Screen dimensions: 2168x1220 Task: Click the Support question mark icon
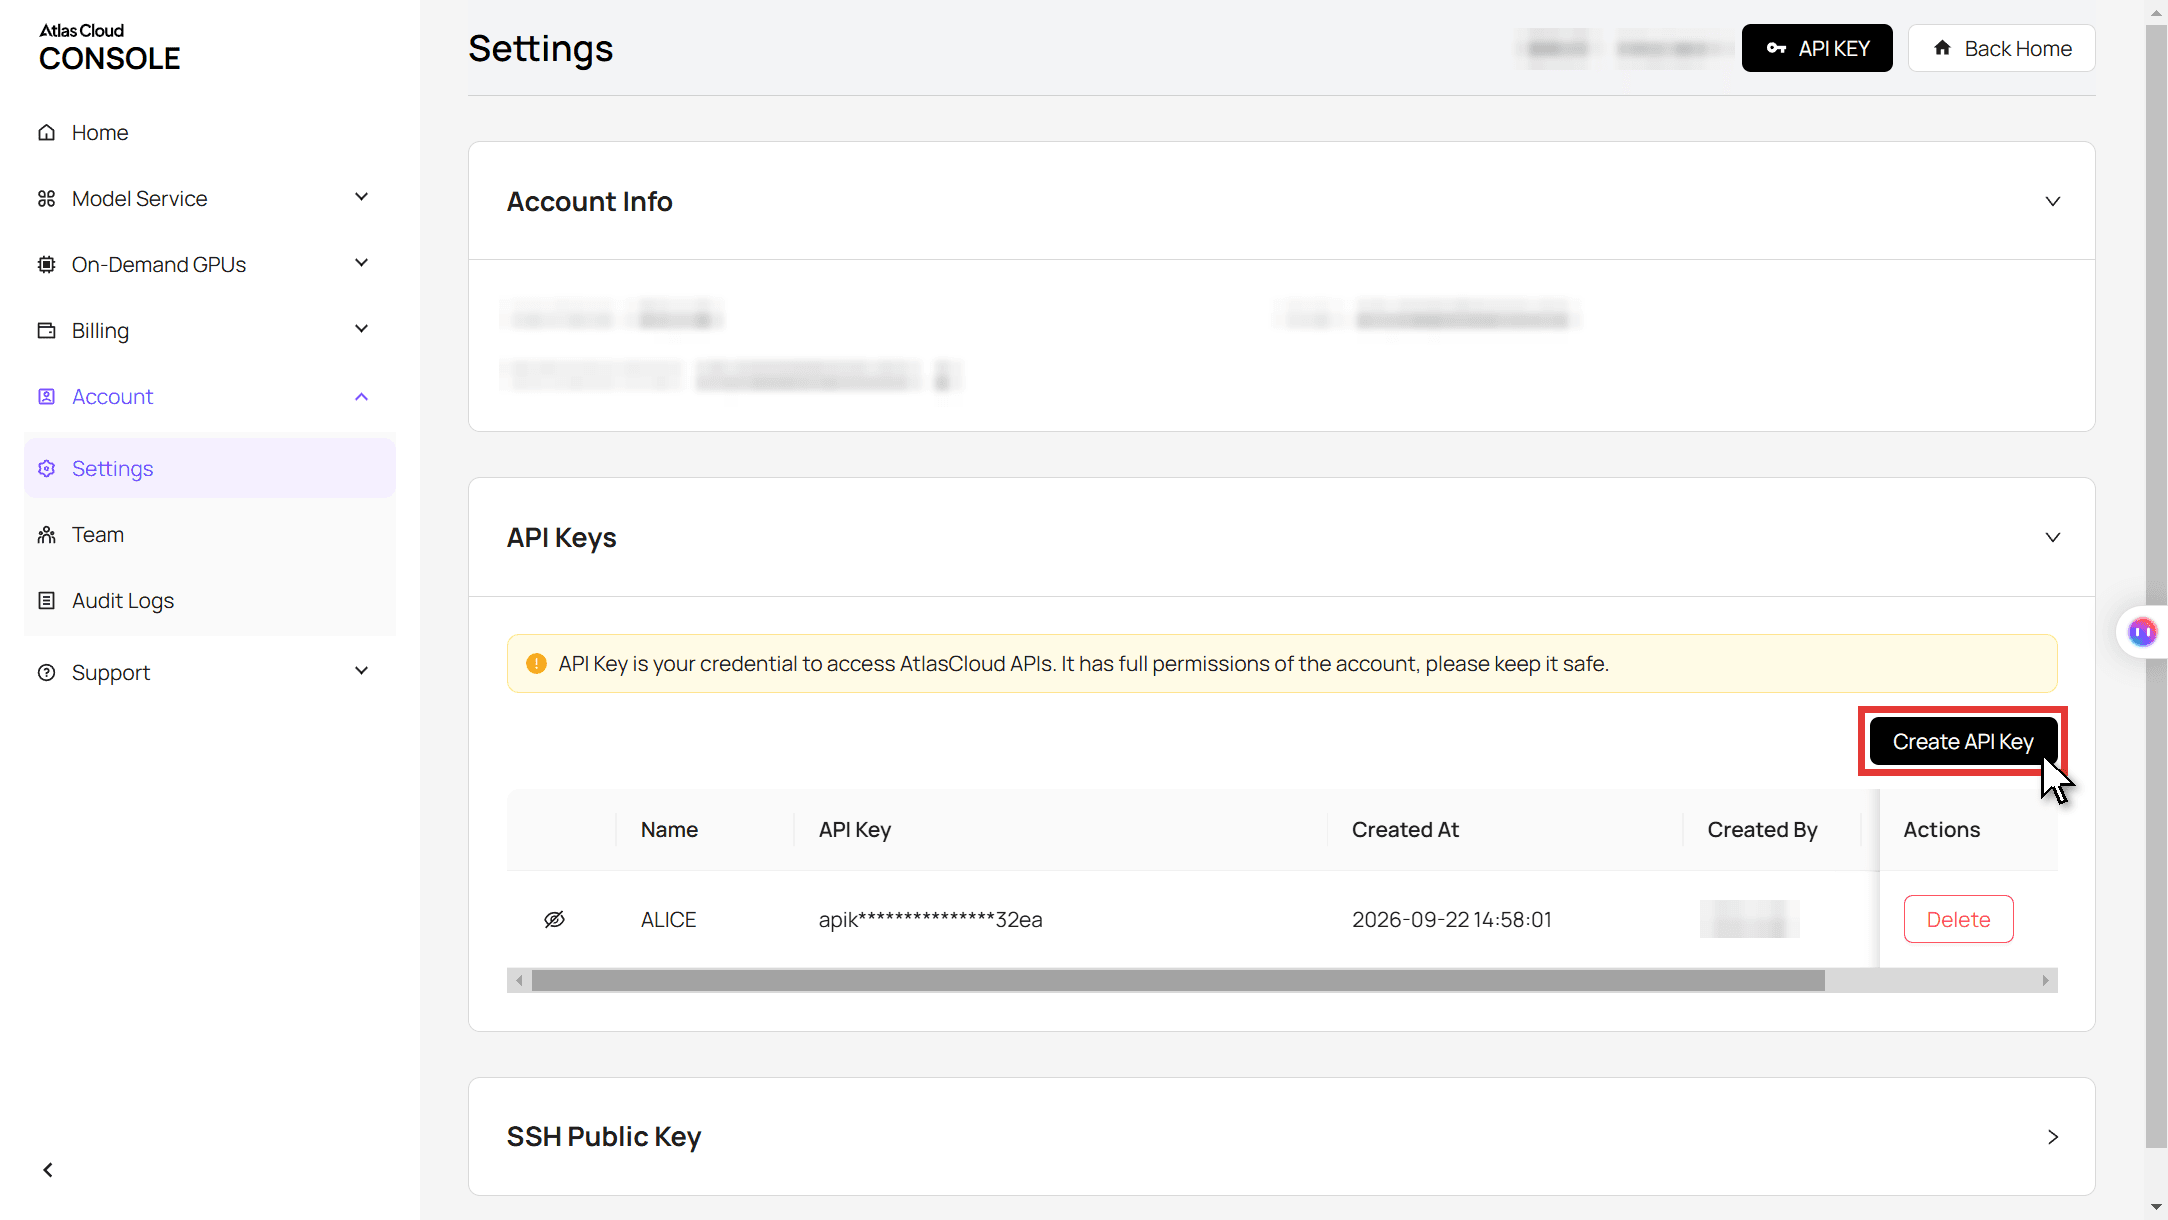tap(46, 672)
